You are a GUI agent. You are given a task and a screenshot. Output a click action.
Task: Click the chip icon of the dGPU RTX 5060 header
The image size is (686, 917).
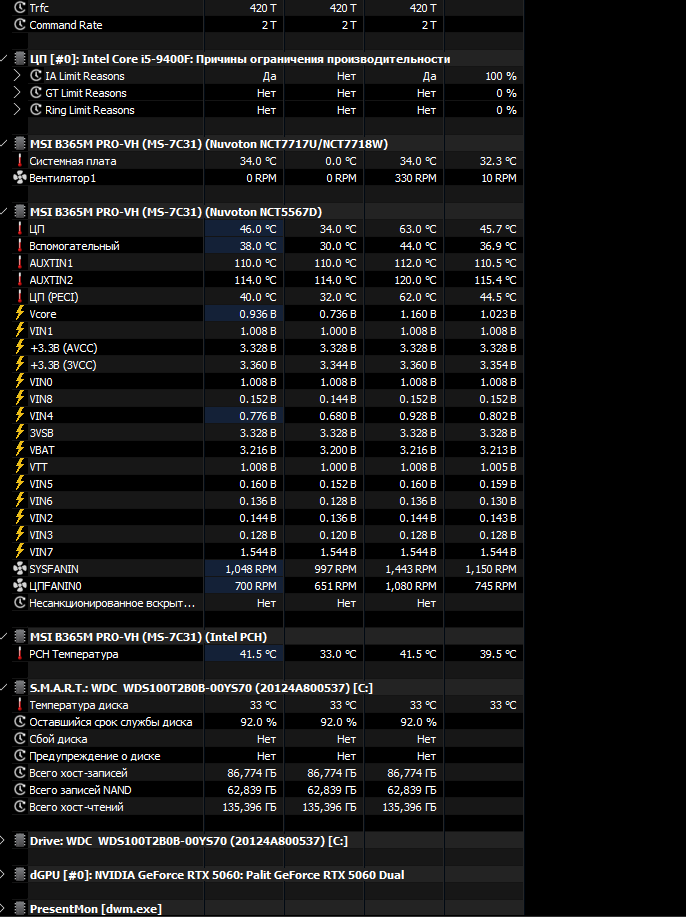point(20,875)
